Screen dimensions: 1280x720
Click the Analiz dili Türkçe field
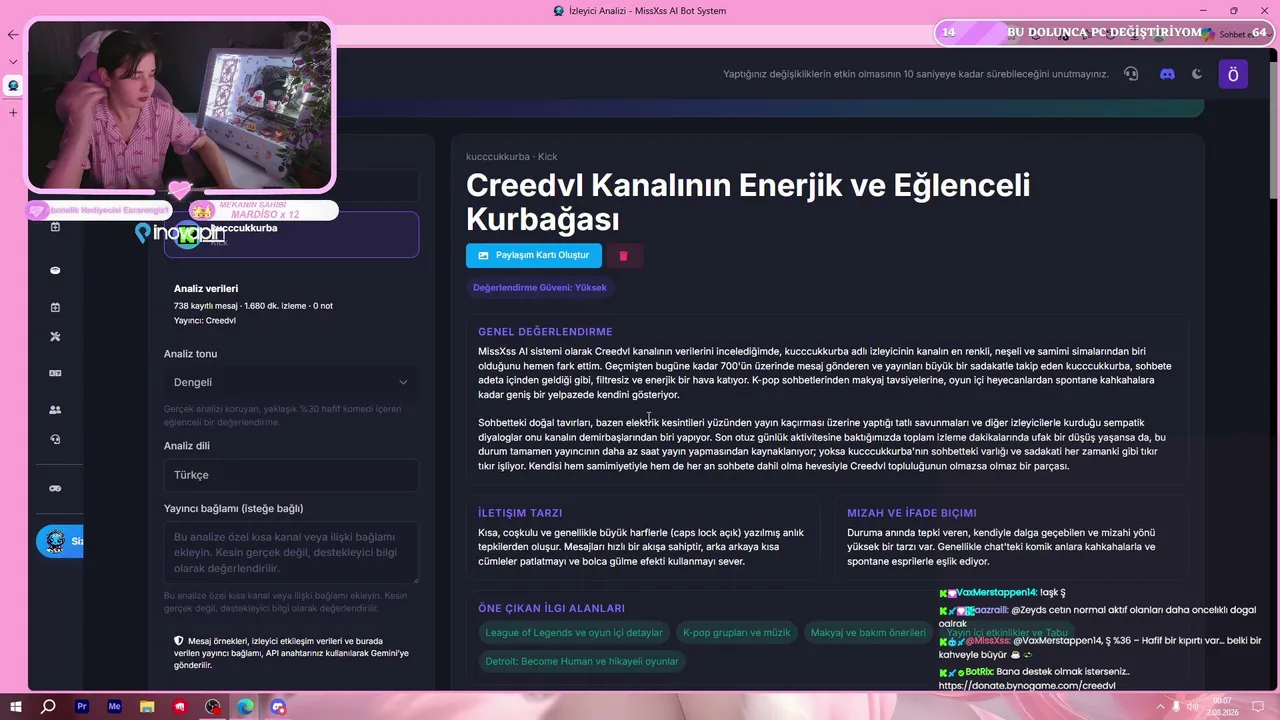291,475
